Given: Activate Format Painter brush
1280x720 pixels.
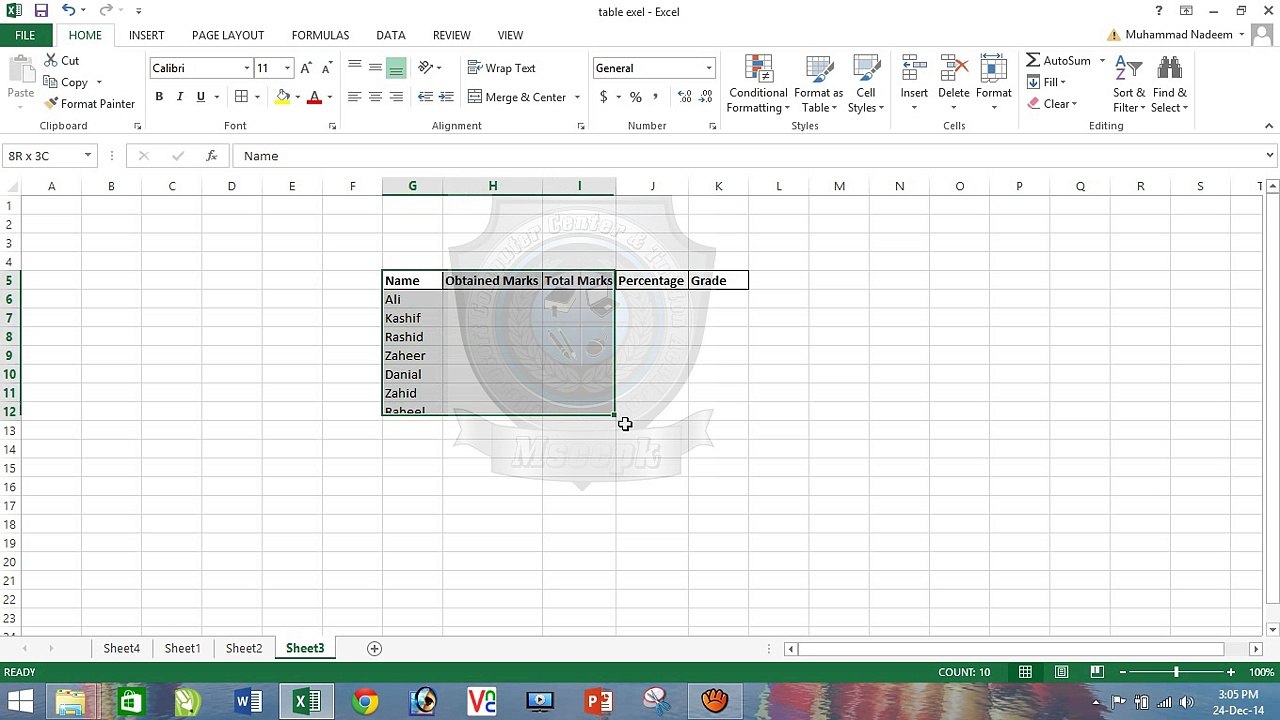Looking at the screenshot, I should 89,104.
